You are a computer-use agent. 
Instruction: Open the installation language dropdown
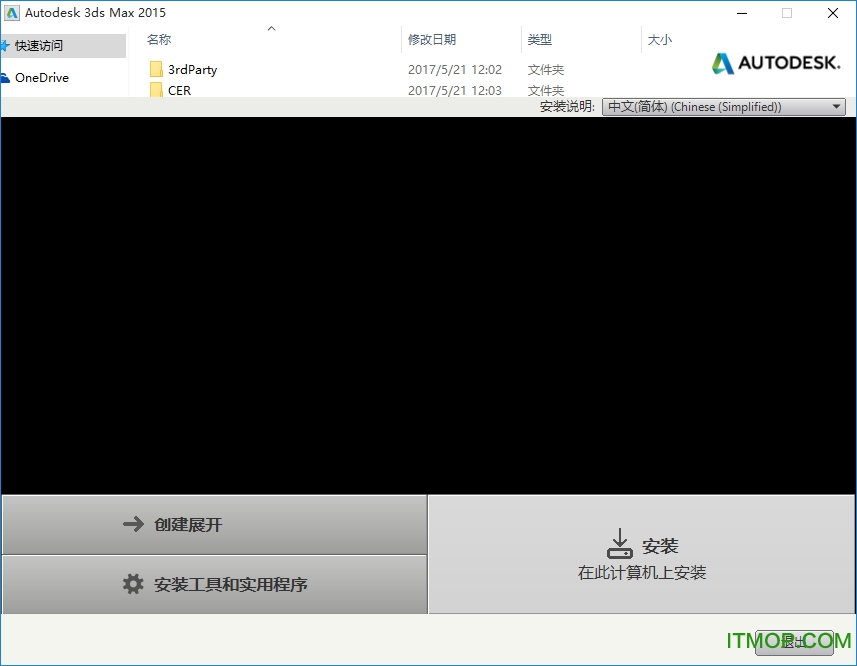[724, 107]
